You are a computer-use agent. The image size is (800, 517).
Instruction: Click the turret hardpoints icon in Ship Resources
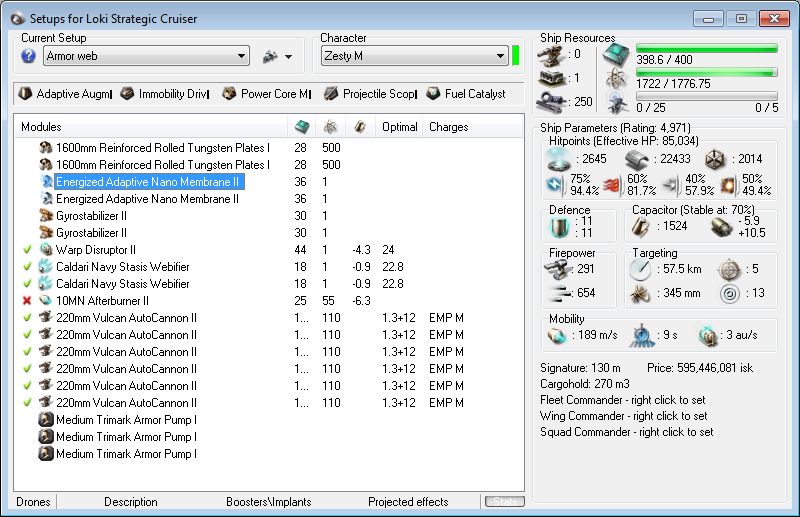pyautogui.click(x=552, y=55)
